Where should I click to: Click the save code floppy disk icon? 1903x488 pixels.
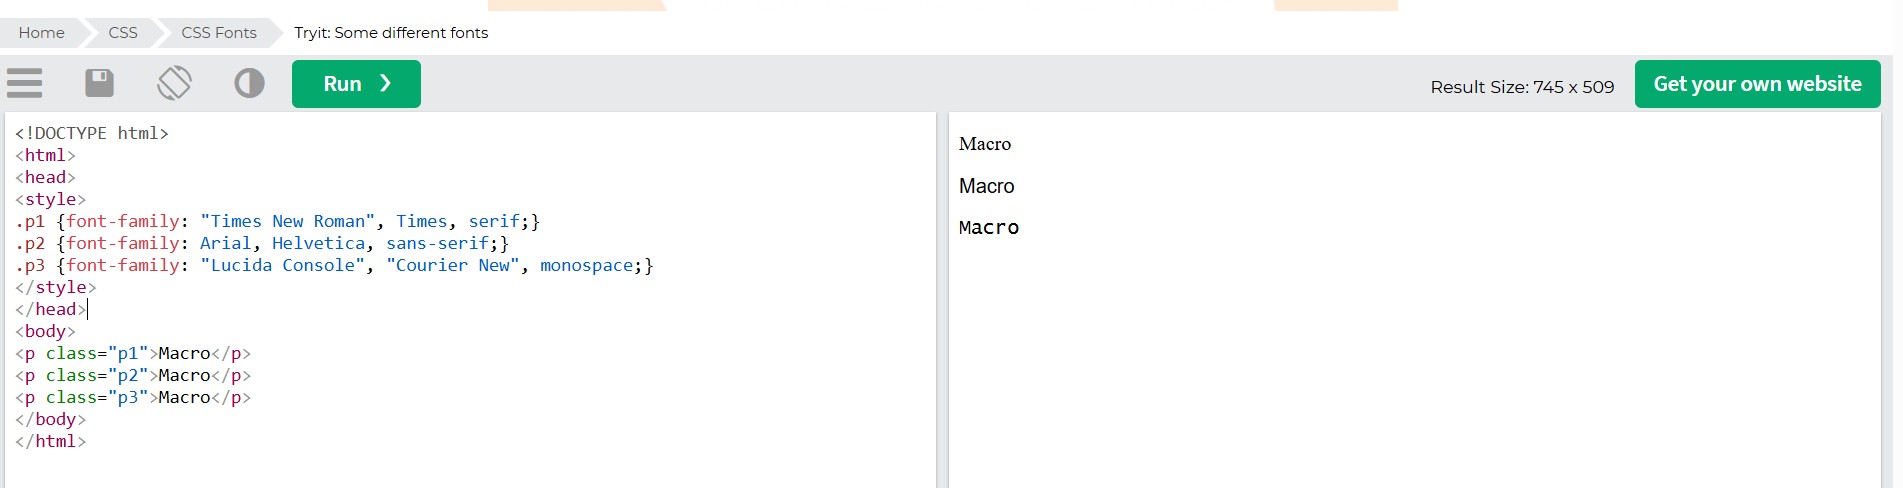[99, 83]
